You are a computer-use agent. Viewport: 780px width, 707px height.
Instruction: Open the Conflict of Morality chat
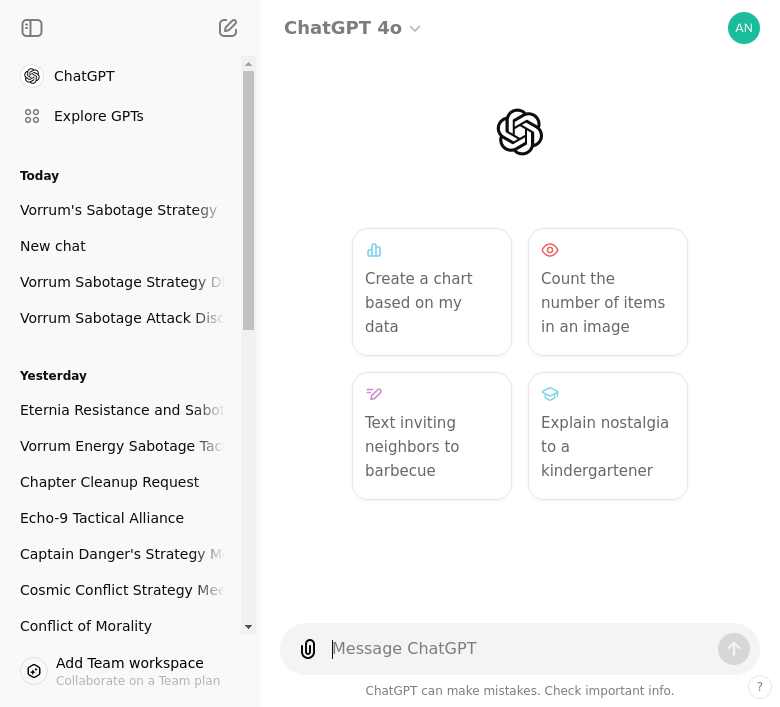click(x=86, y=626)
